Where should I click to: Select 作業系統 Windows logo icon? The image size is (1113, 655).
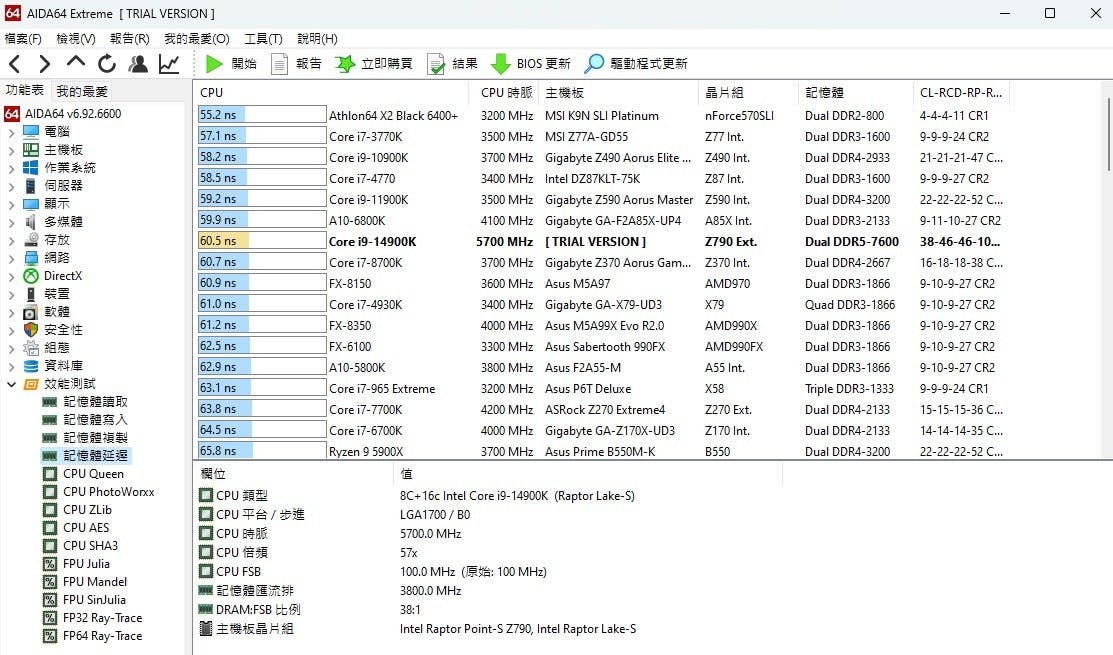coord(31,167)
